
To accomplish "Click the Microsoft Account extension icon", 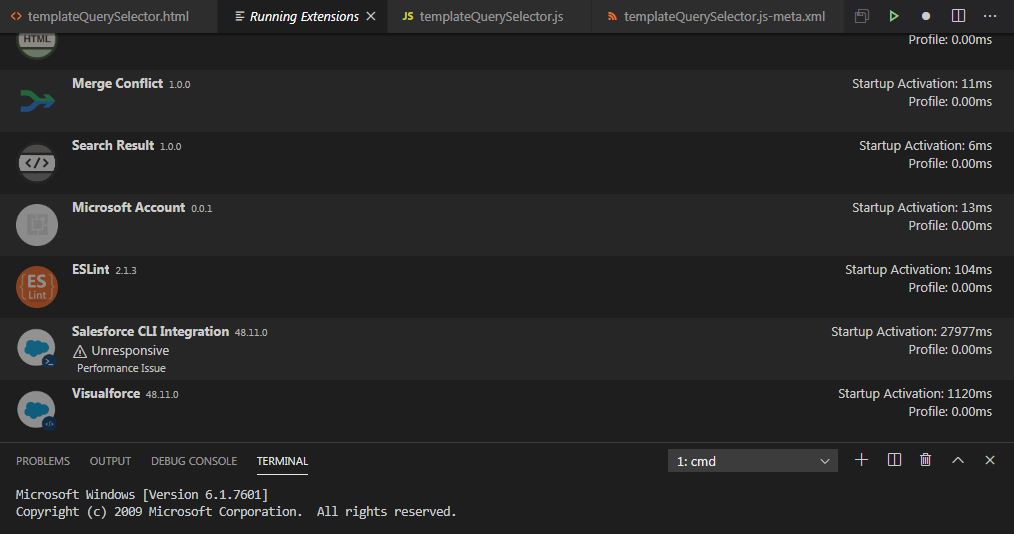I will (x=37, y=225).
